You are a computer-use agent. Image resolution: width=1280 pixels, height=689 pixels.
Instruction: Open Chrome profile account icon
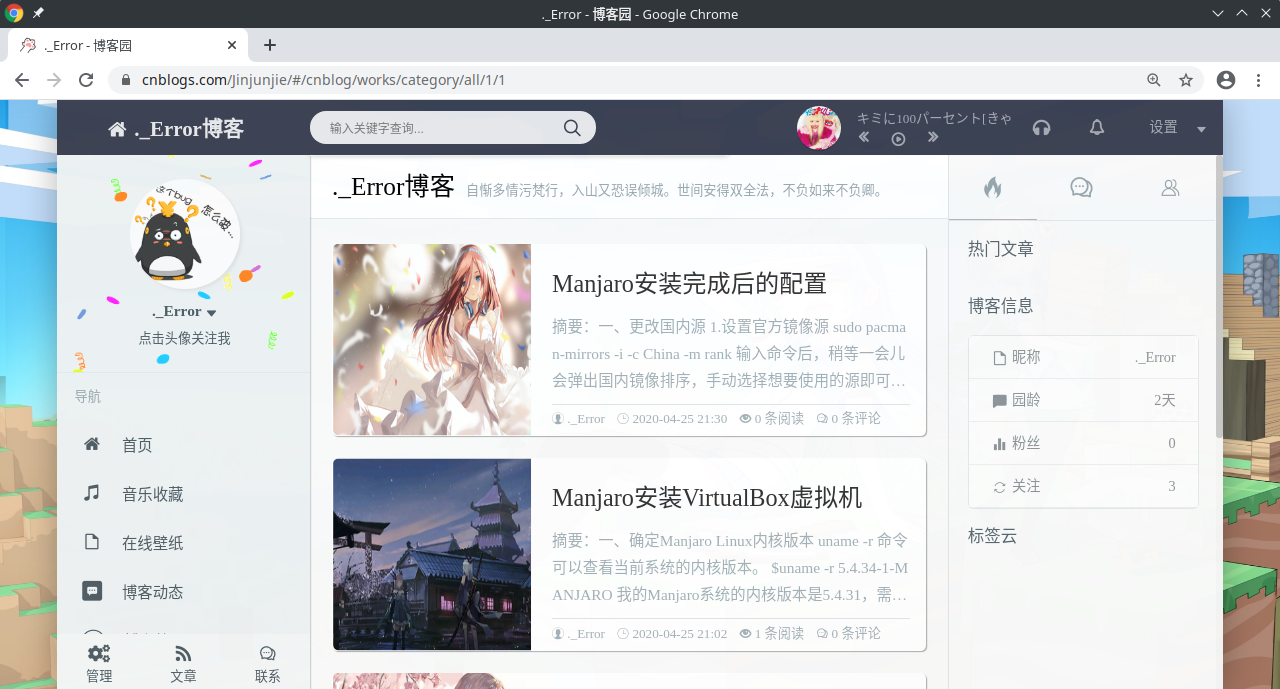click(1226, 80)
